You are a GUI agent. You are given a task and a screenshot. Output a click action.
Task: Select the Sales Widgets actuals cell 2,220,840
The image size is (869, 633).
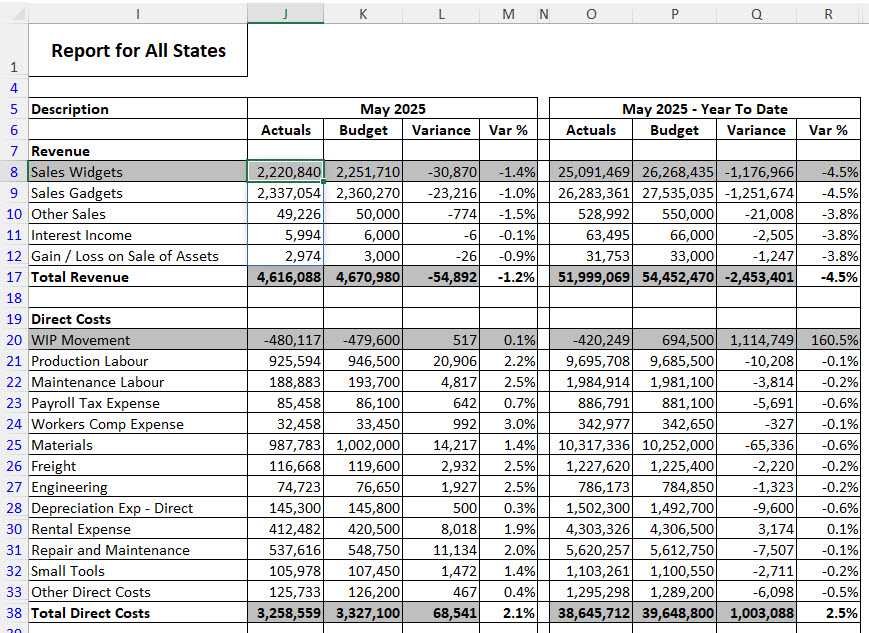(x=285, y=172)
